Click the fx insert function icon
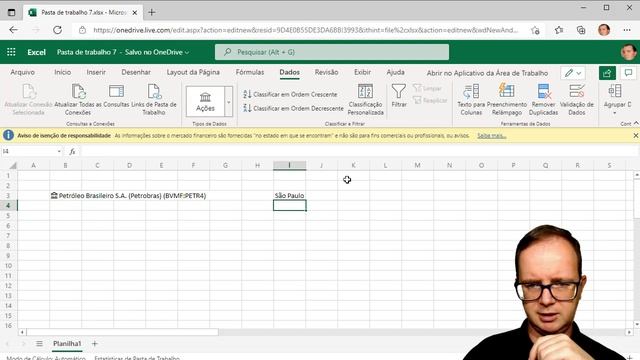640x360 pixels. click(72, 151)
